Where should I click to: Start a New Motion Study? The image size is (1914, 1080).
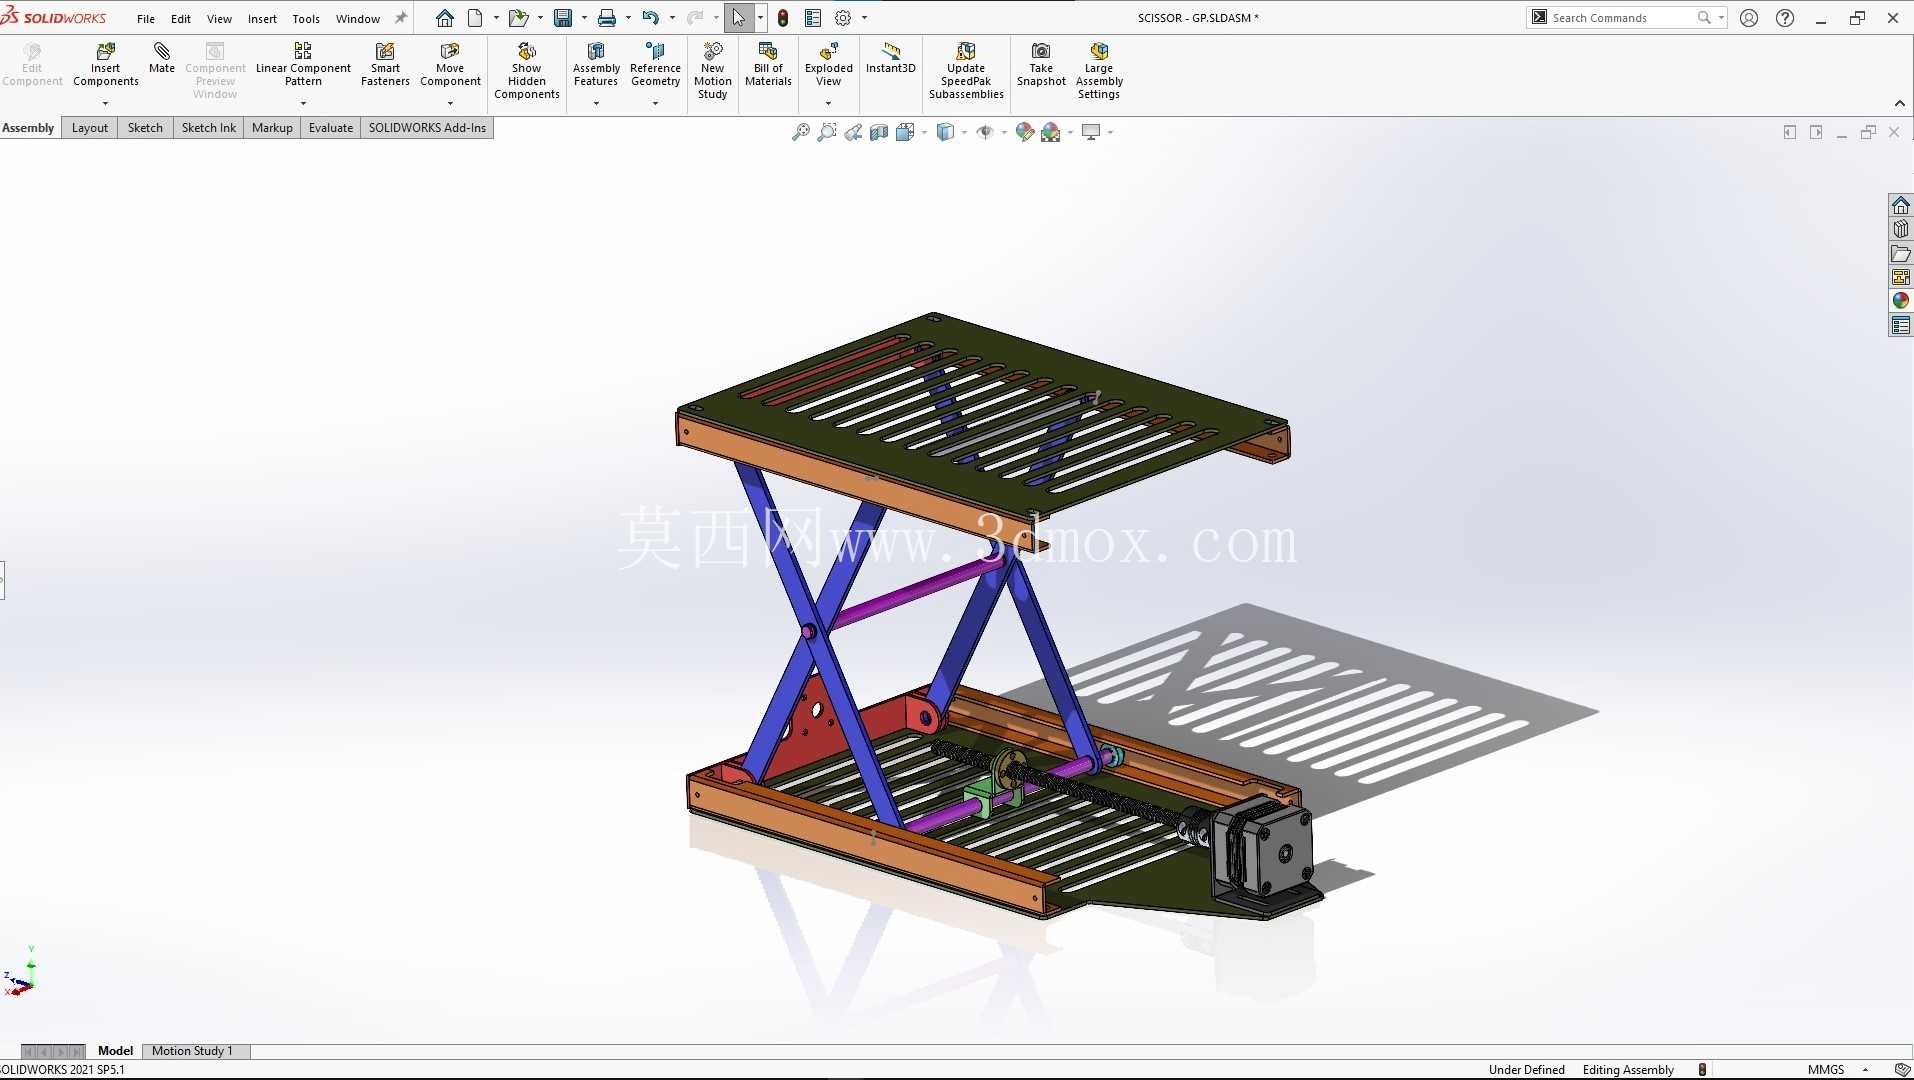click(712, 71)
